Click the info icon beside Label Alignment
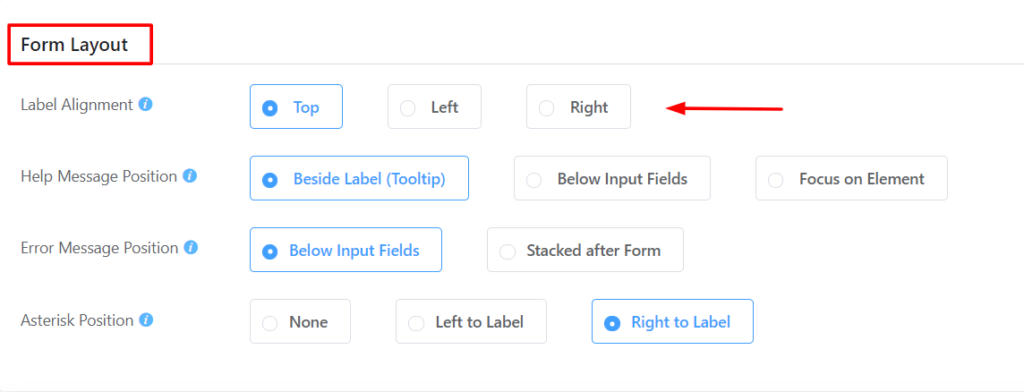This screenshot has height=392, width=1024. (x=146, y=105)
